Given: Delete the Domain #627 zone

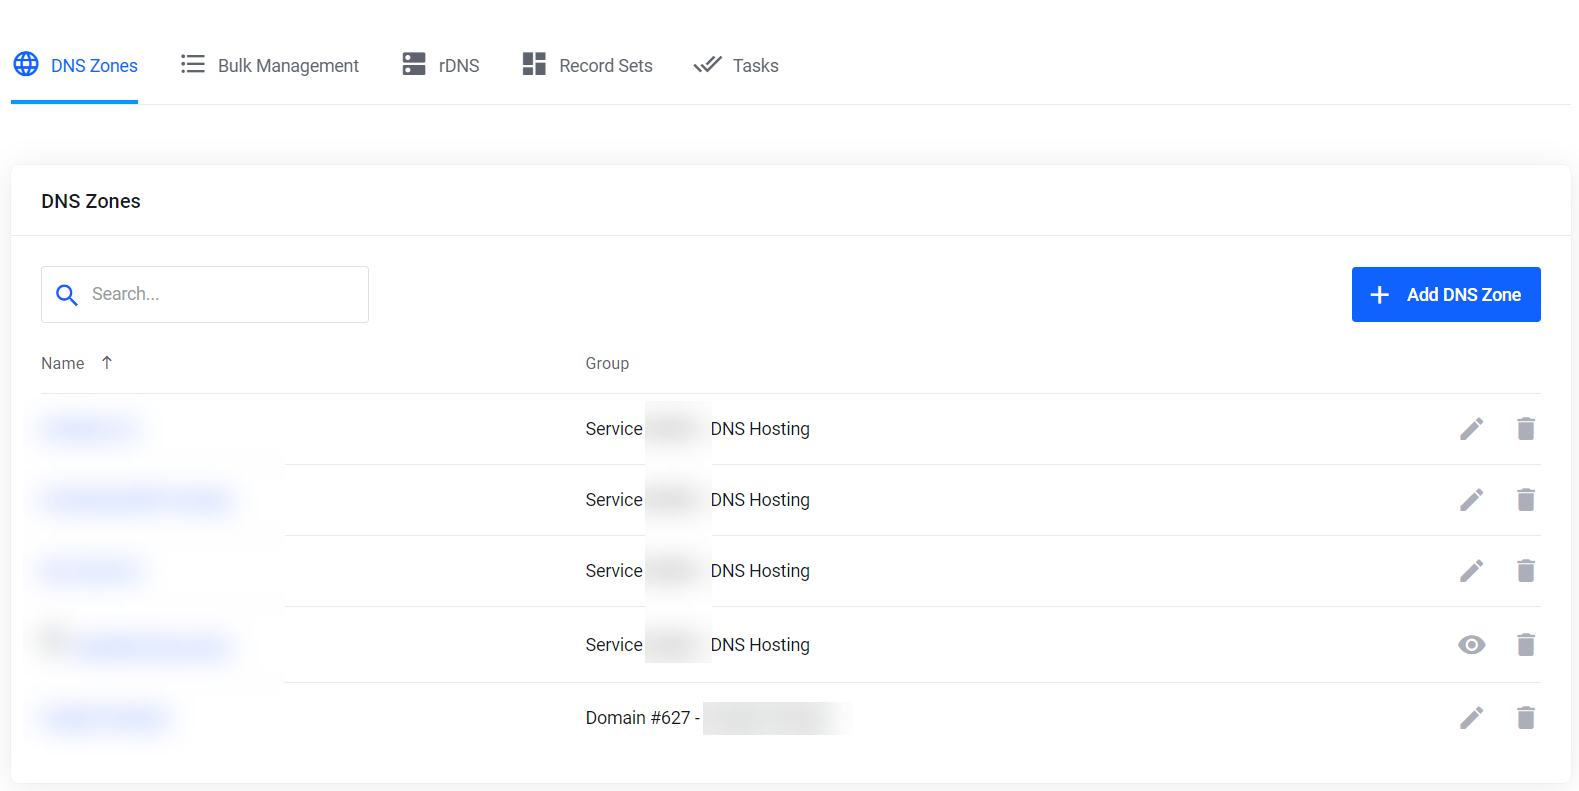Looking at the screenshot, I should click(x=1525, y=718).
